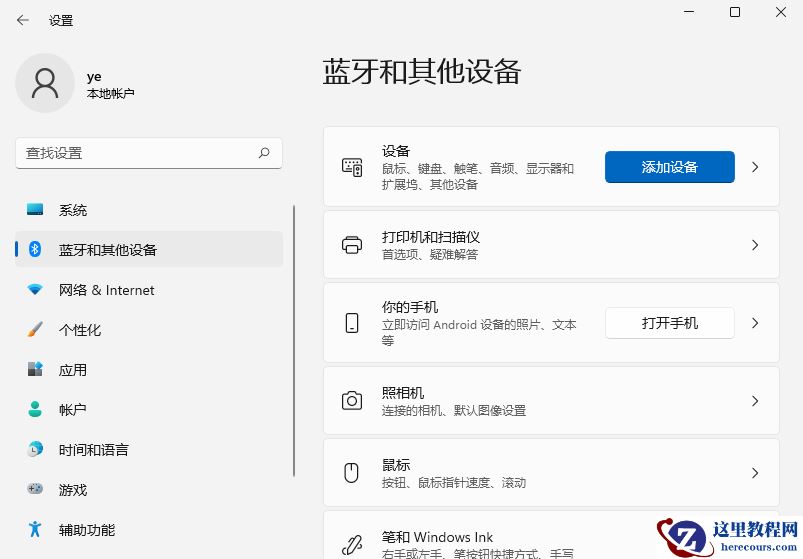803x559 pixels.
Task: Open the 游戏 settings category
Action: point(149,489)
